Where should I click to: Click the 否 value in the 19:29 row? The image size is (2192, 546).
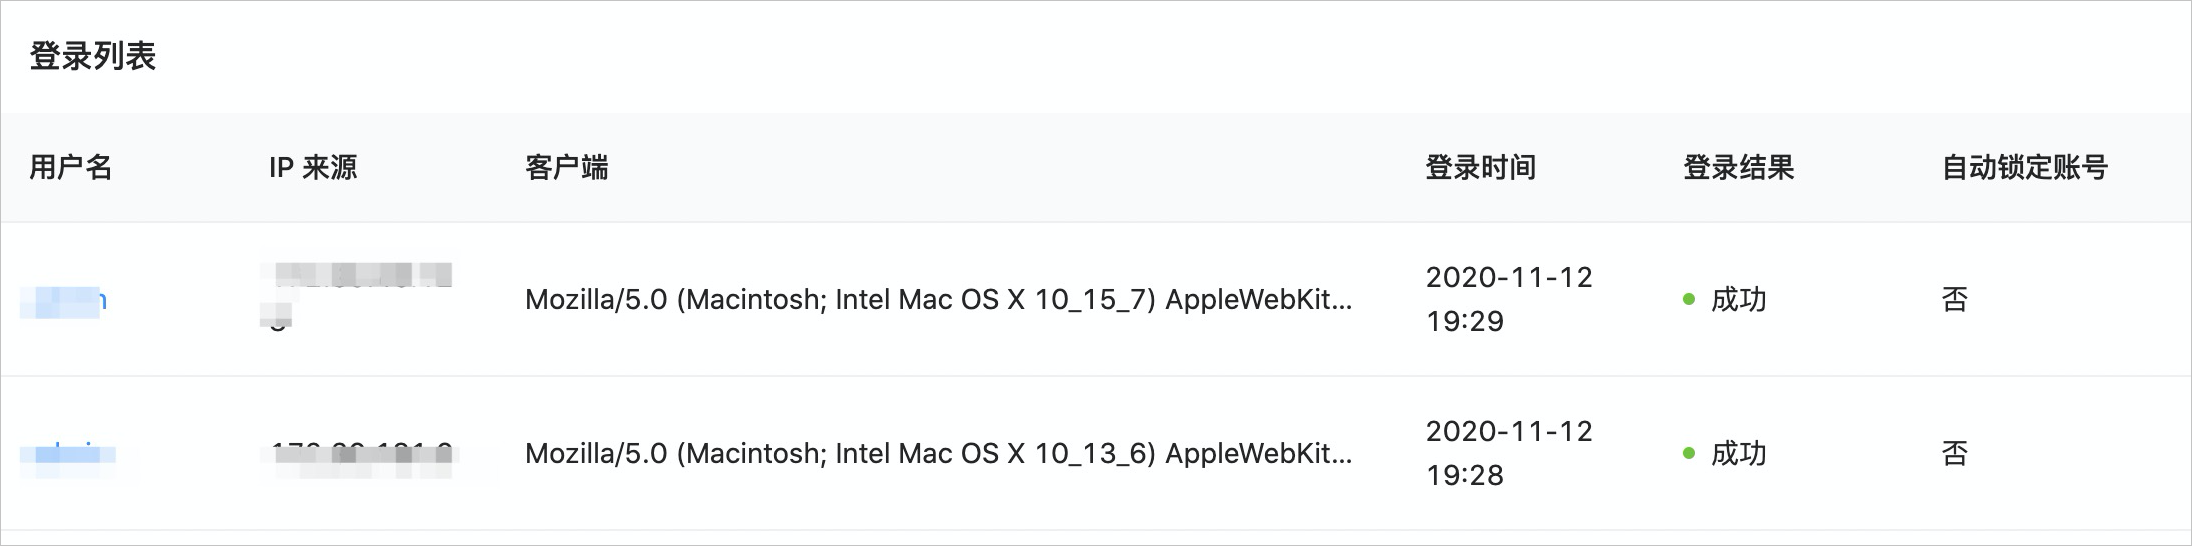[x=1955, y=299]
